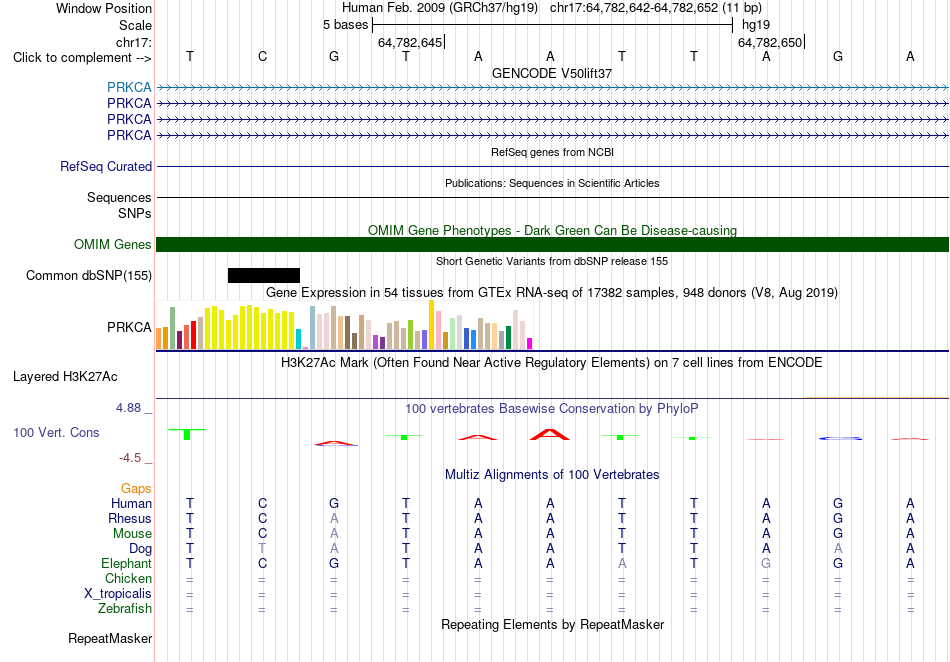The image size is (950, 662).
Task: Click the light-blue PRKCA transcript label
Action: tap(129, 87)
